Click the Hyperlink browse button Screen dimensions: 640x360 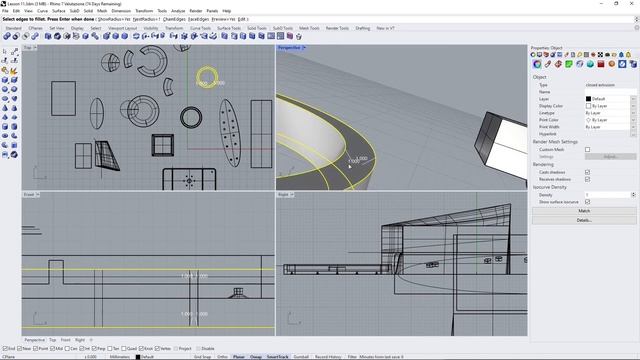pos(633,134)
